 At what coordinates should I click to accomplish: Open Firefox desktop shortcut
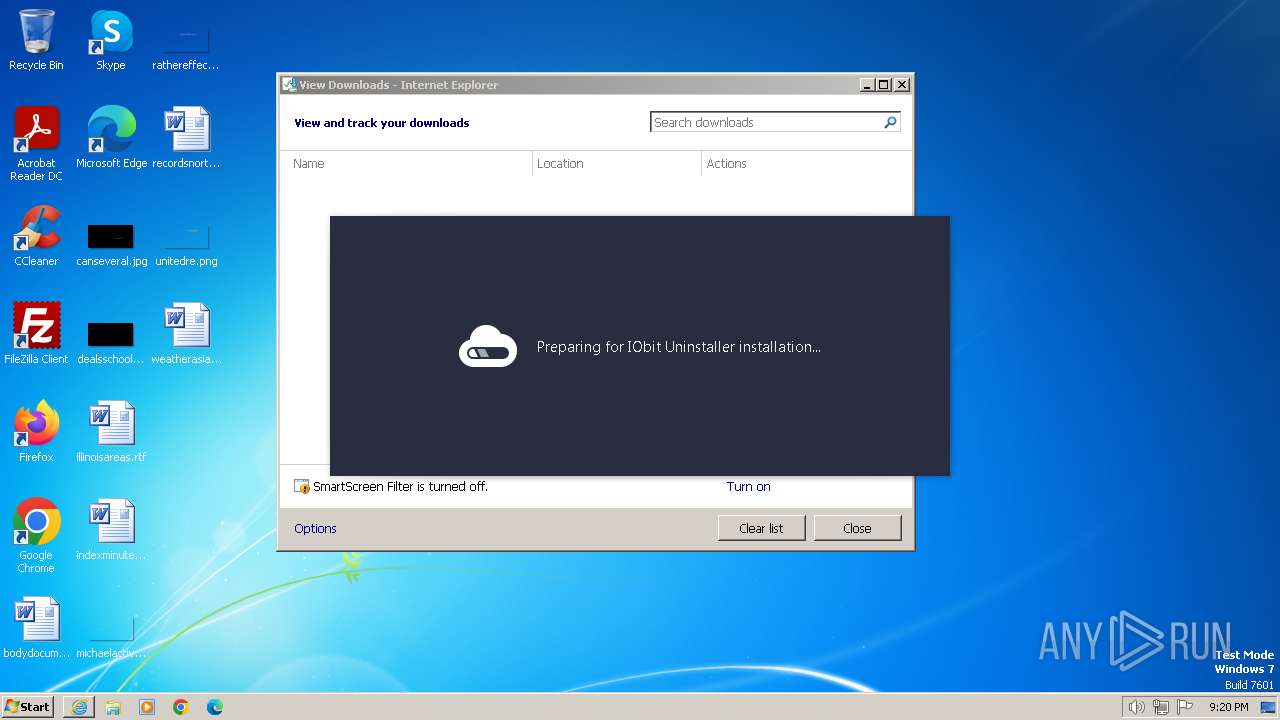tap(36, 432)
